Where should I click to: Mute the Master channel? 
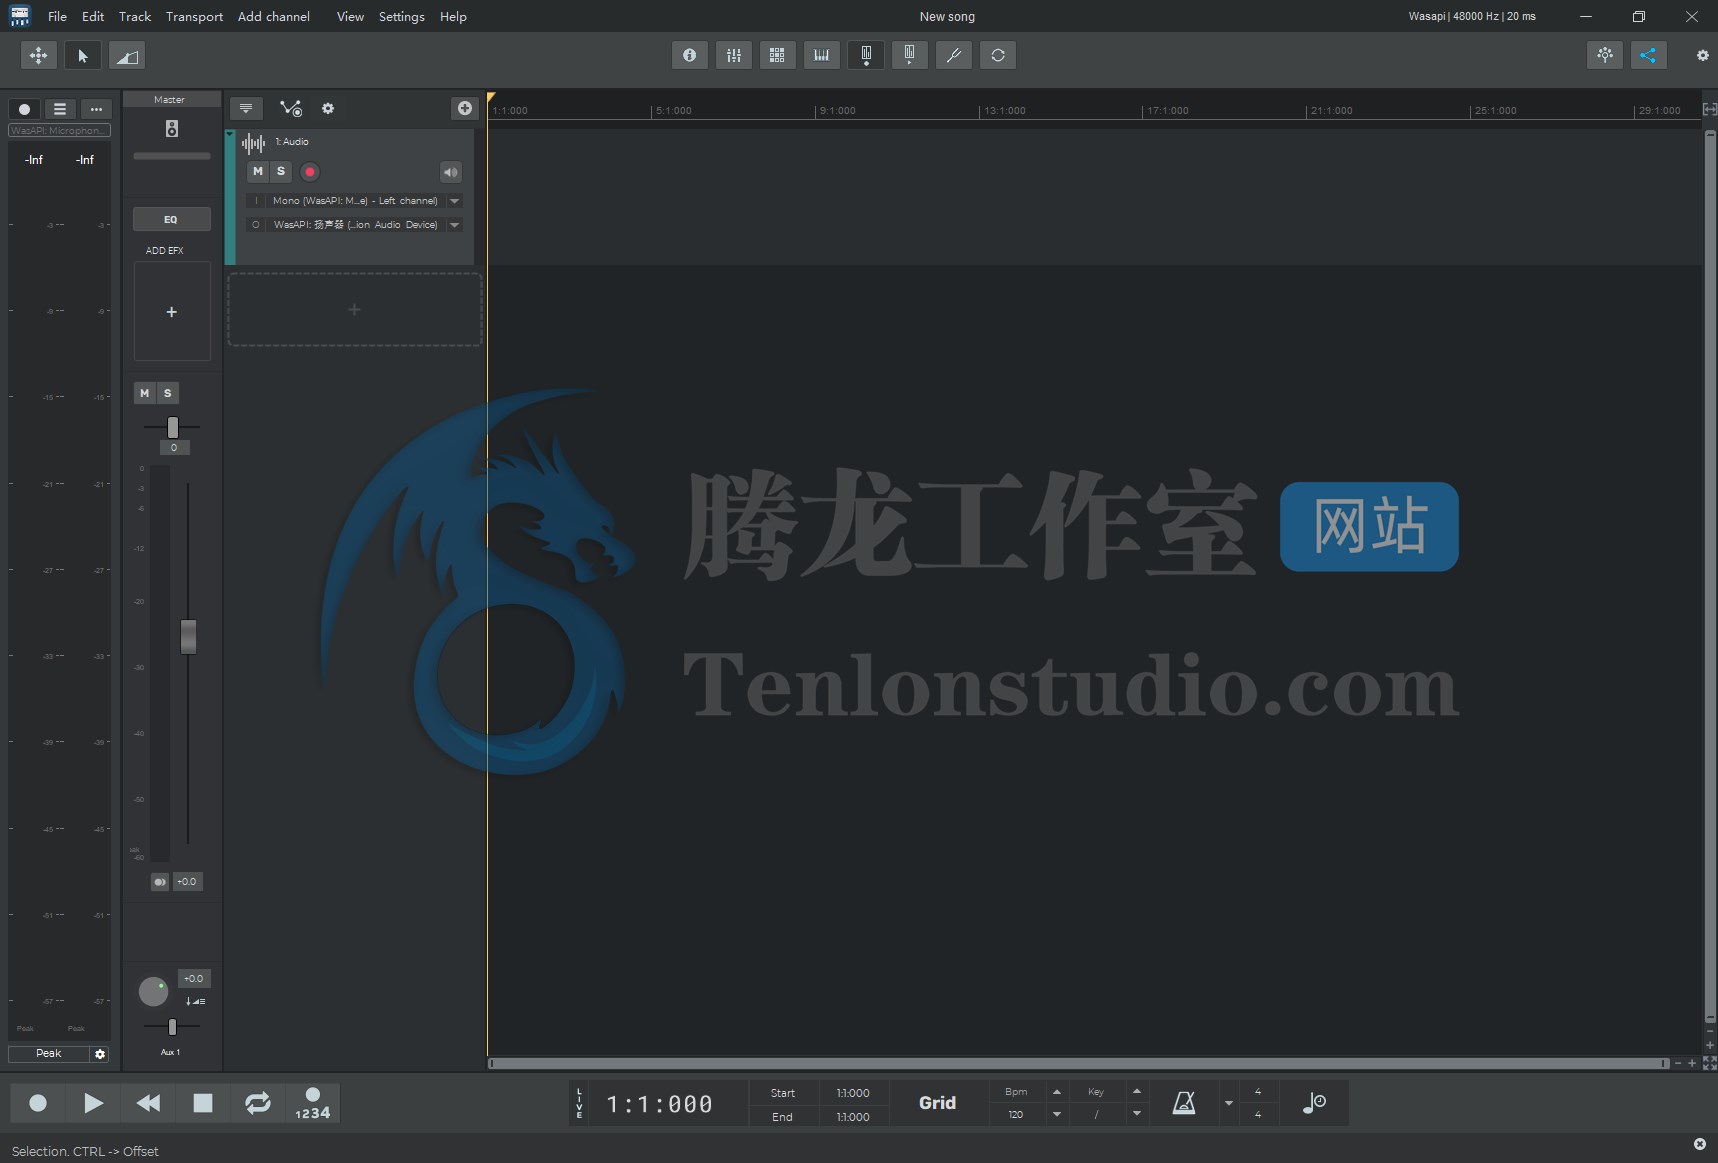coord(144,393)
